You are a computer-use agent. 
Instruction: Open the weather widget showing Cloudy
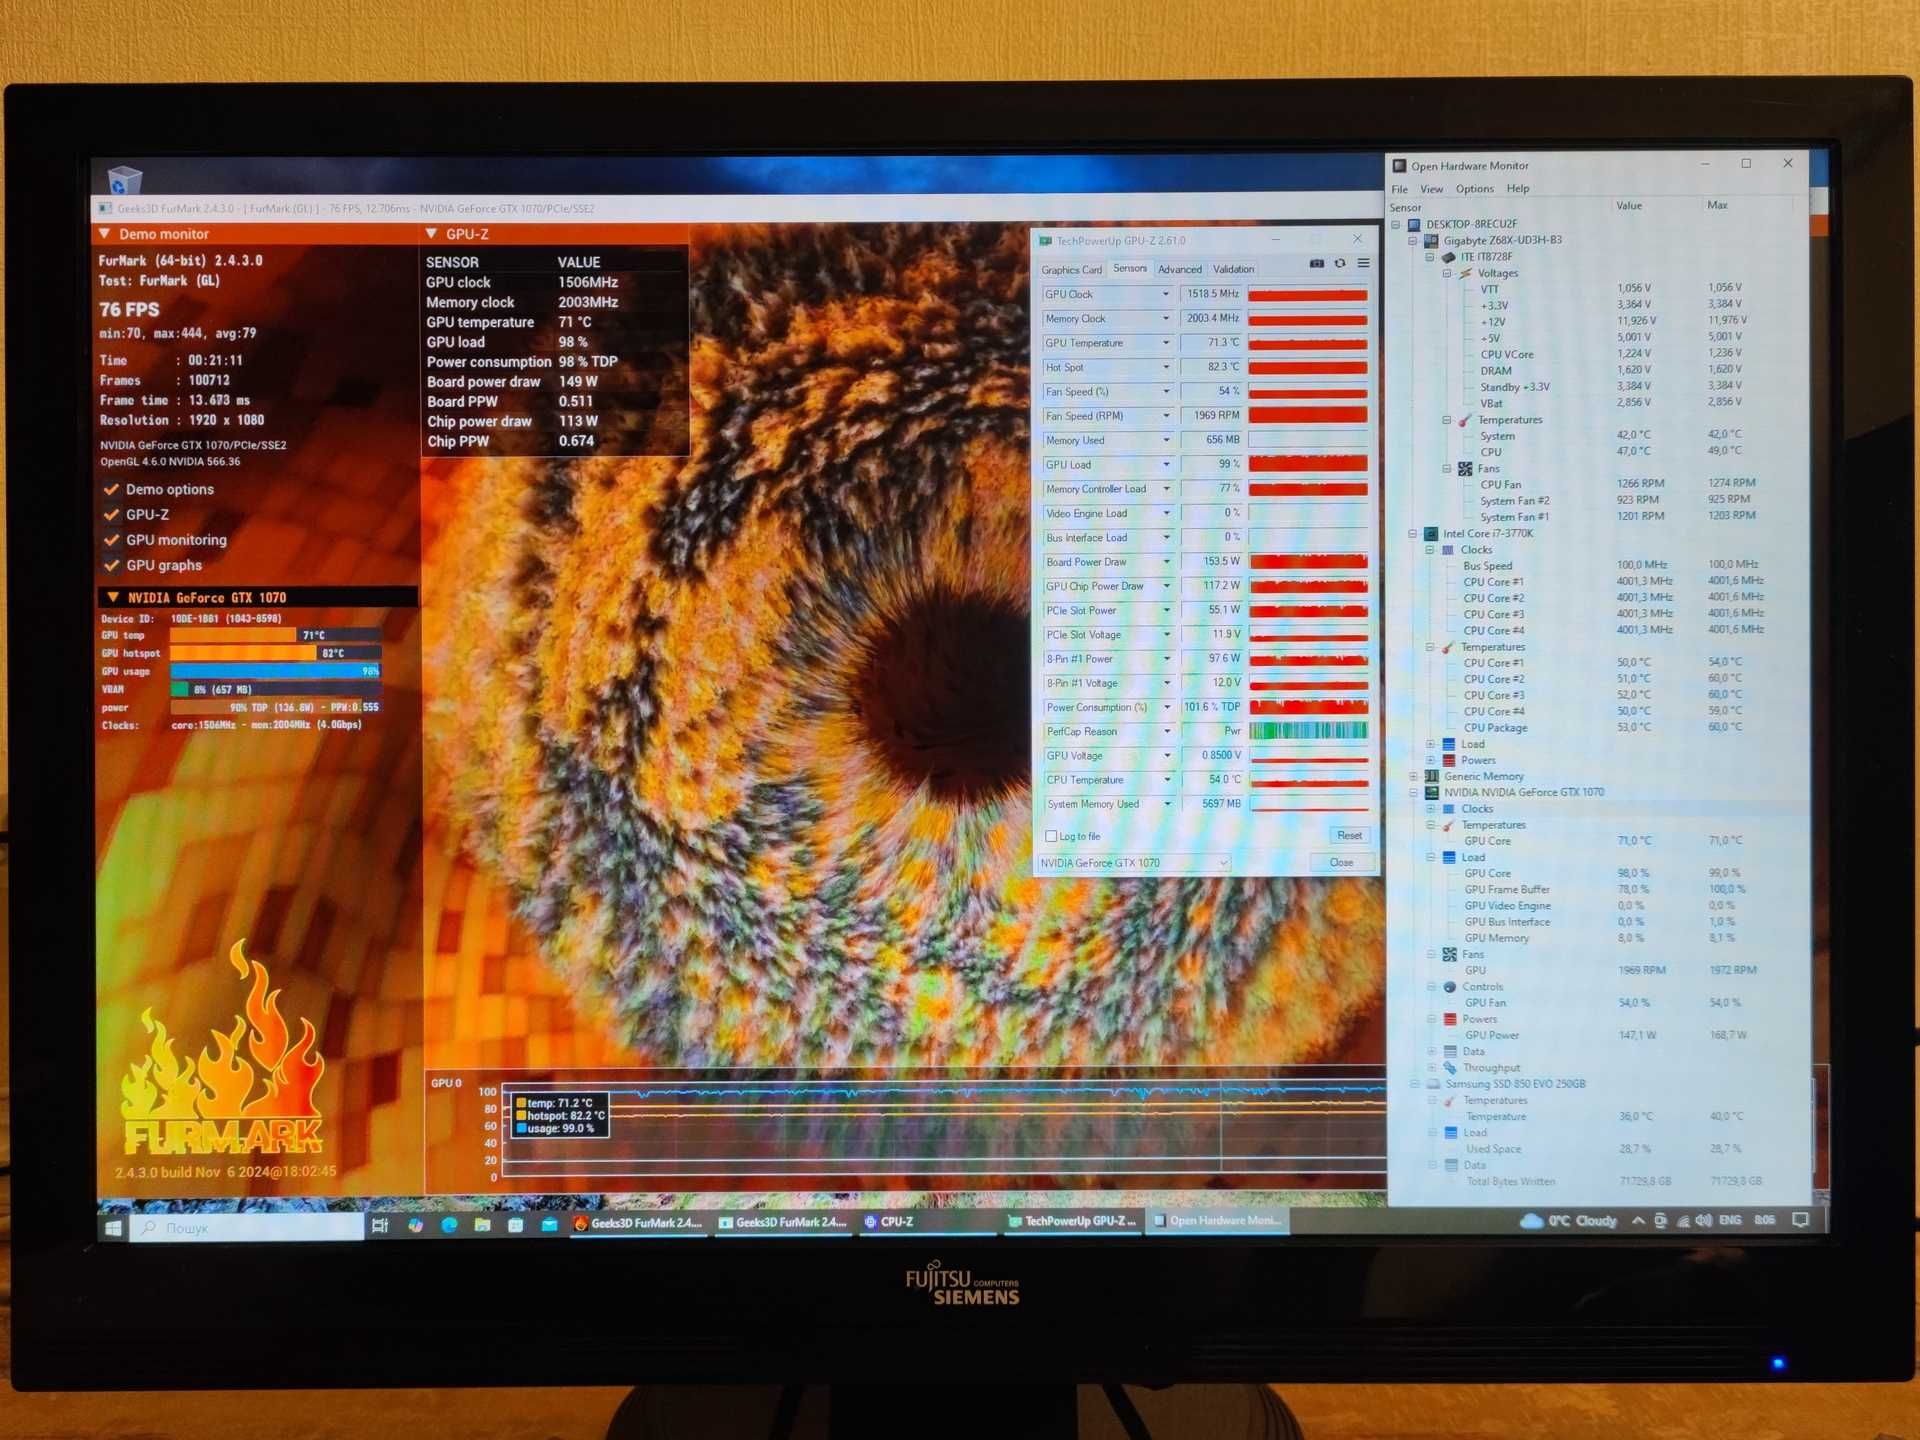point(1568,1221)
